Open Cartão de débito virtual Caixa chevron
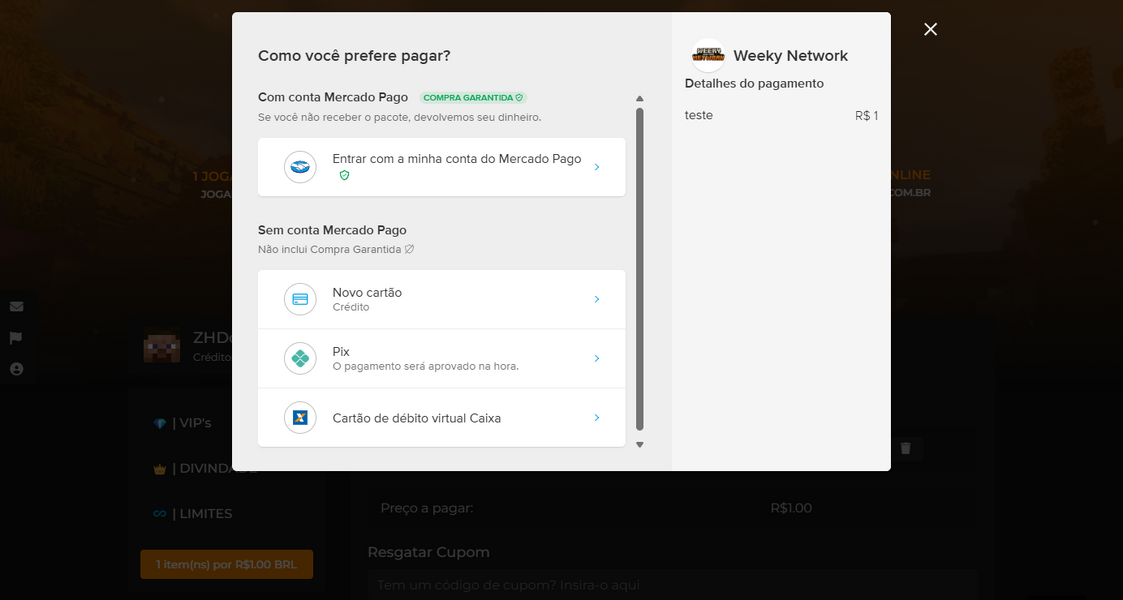The width and height of the screenshot is (1123, 600). [x=597, y=418]
